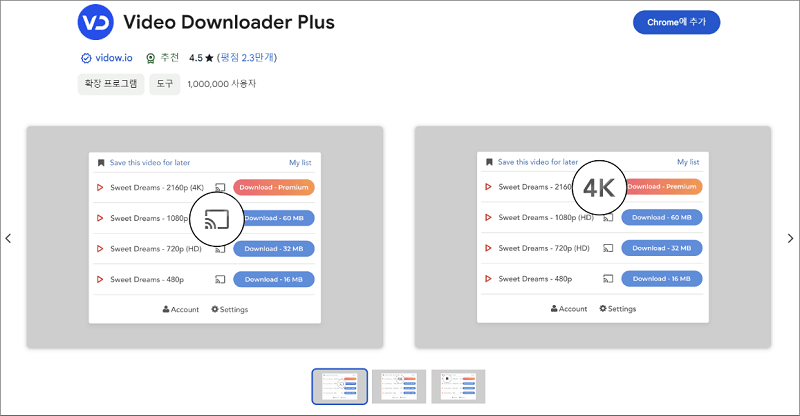
Task: Click Save this video for later in the left screenshot
Action: (x=150, y=163)
